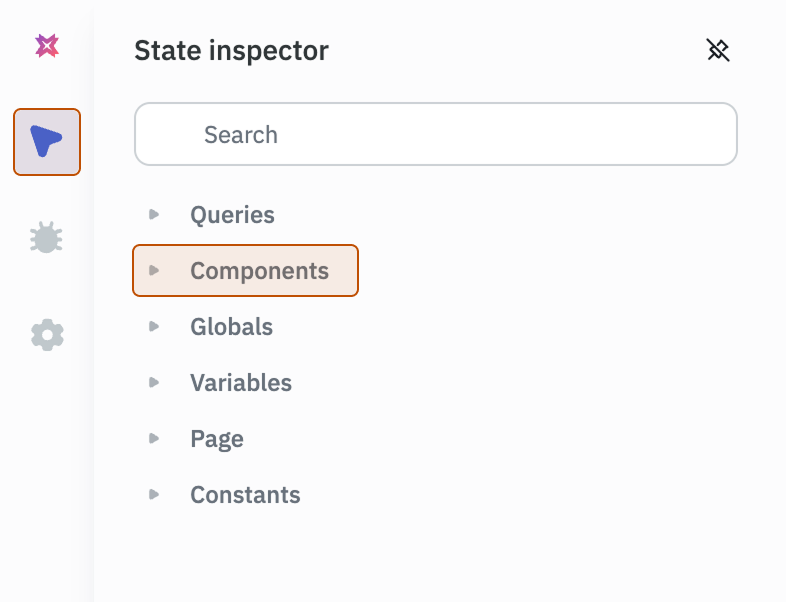Select the Variables label
Viewport: 786px width, 602px height.
coord(241,383)
